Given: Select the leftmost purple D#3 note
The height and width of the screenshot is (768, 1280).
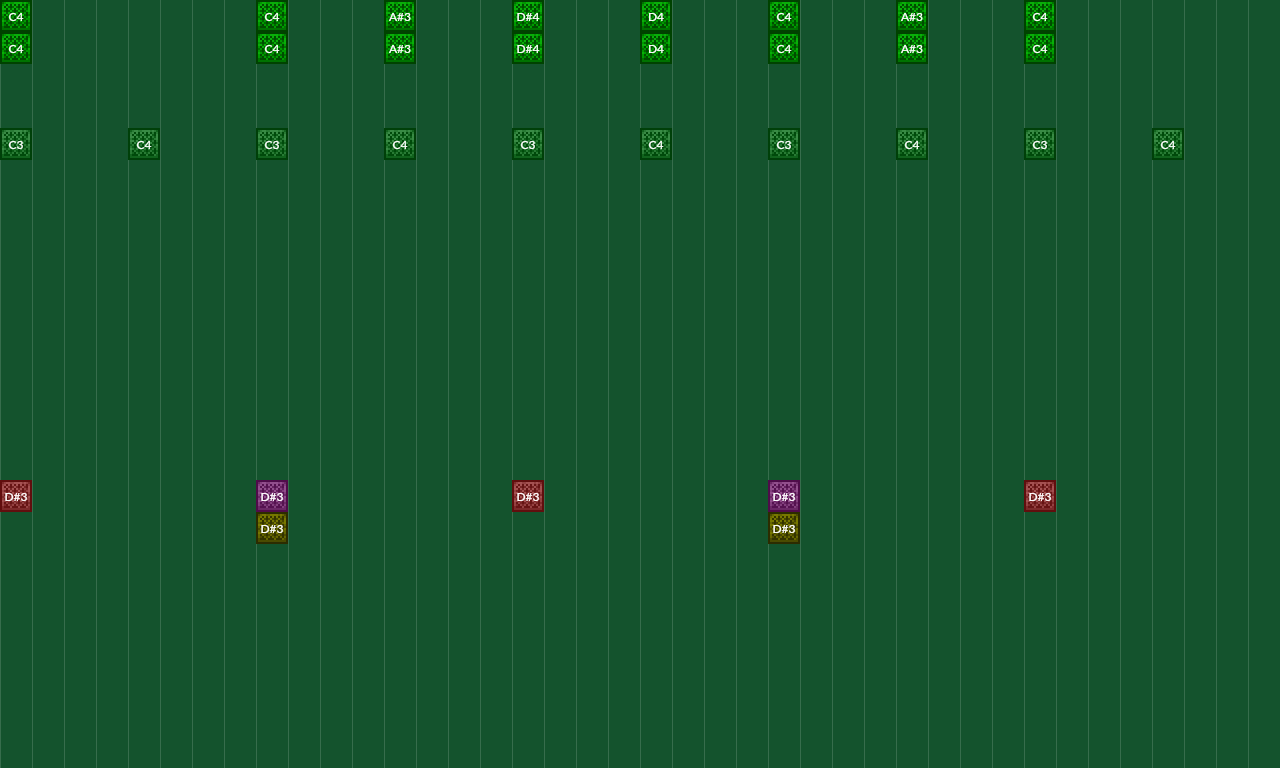Looking at the screenshot, I should pyautogui.click(x=271, y=496).
